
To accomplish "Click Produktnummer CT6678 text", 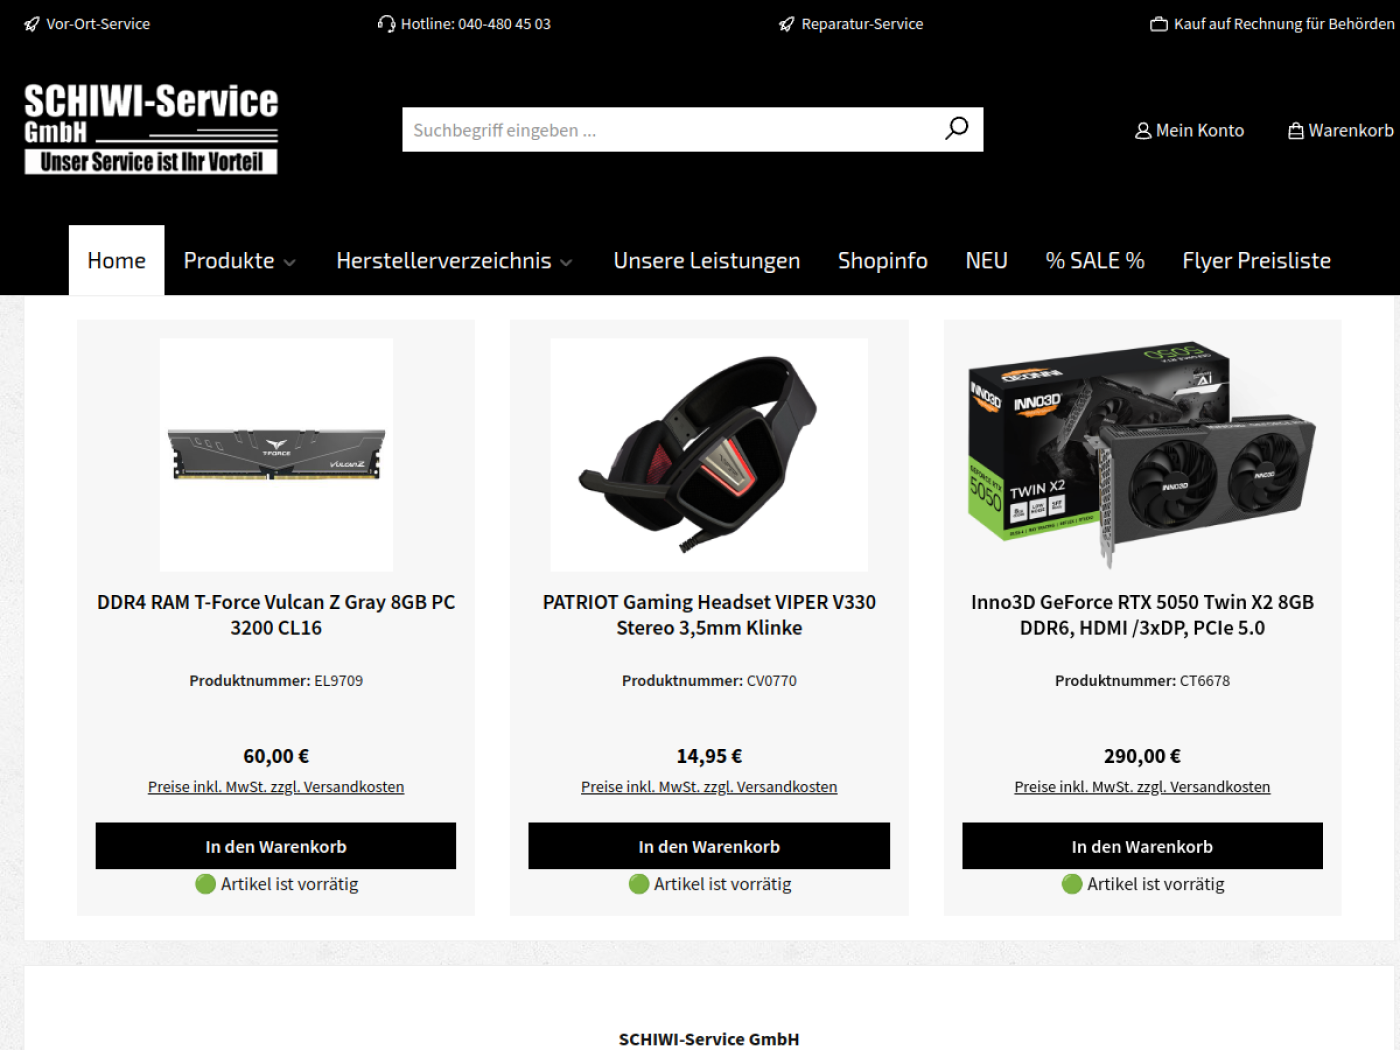I will (1142, 681).
